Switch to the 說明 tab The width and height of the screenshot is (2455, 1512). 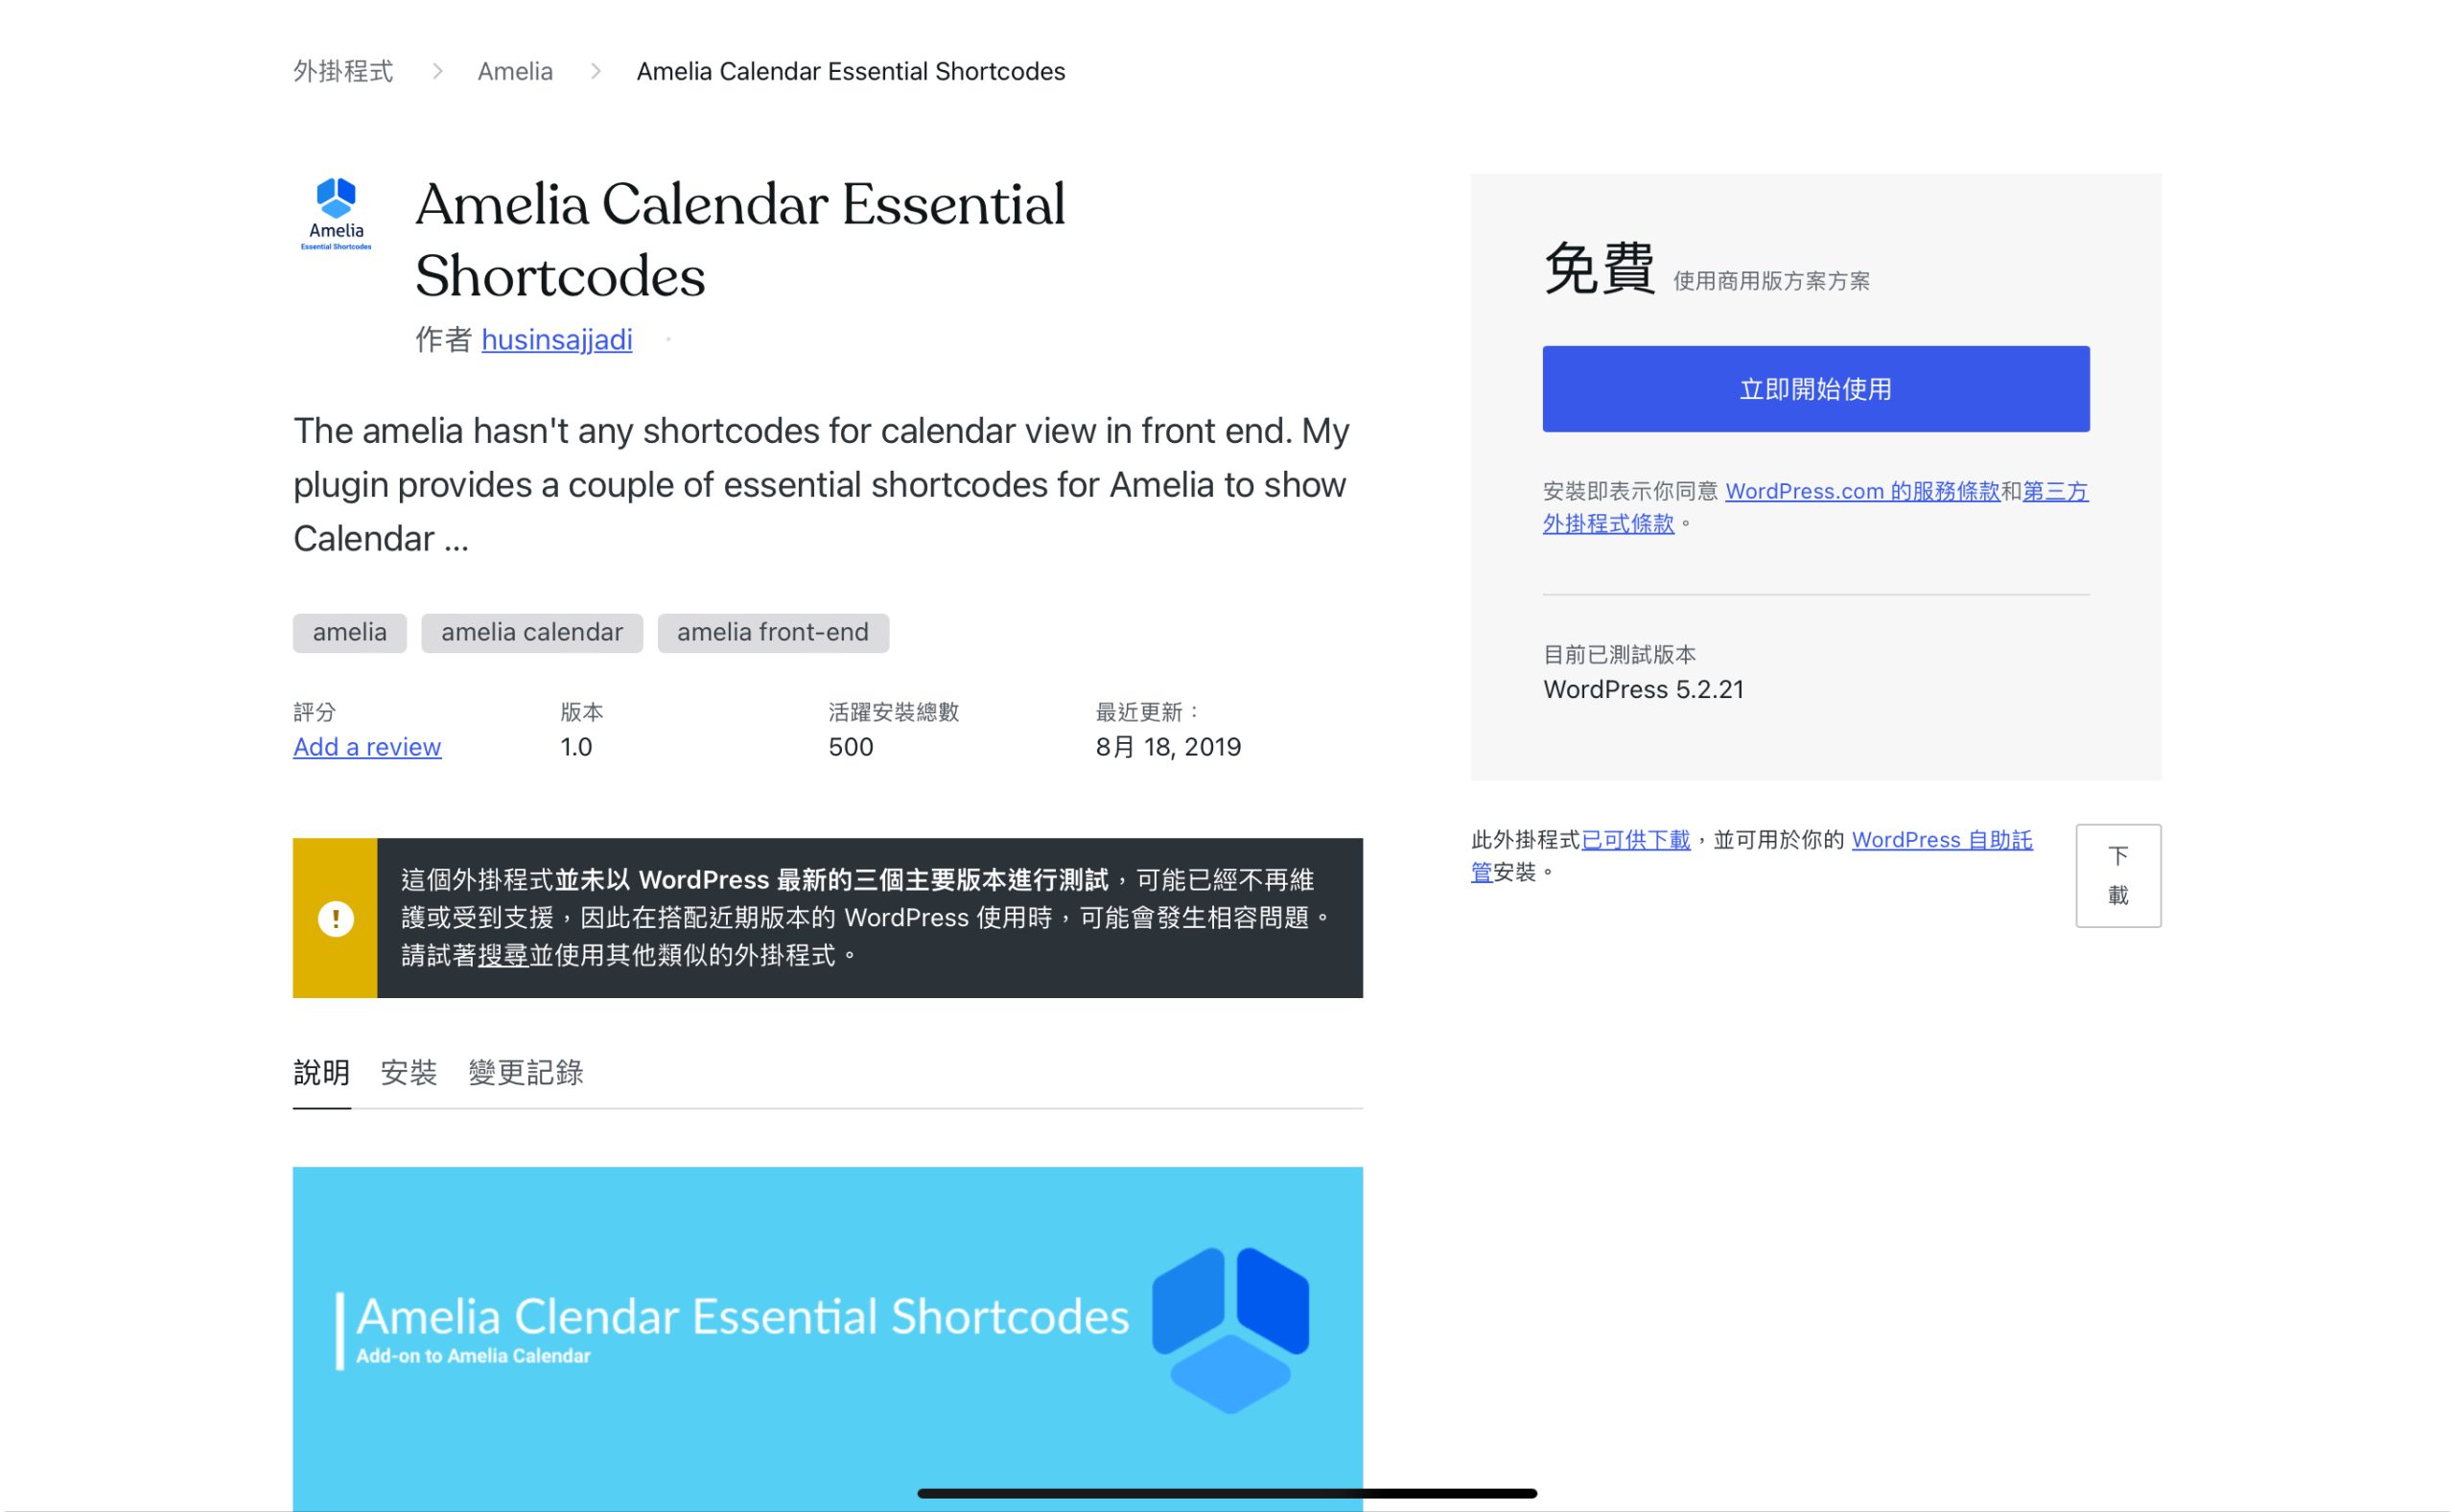click(x=322, y=1073)
